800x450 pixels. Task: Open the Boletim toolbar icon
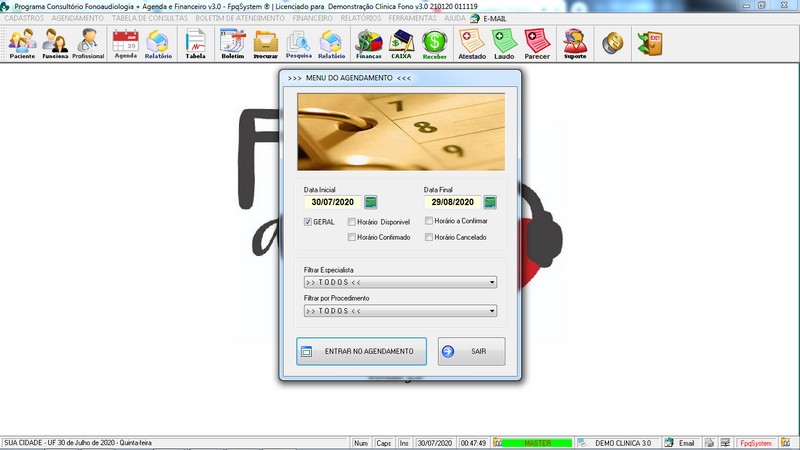(233, 43)
